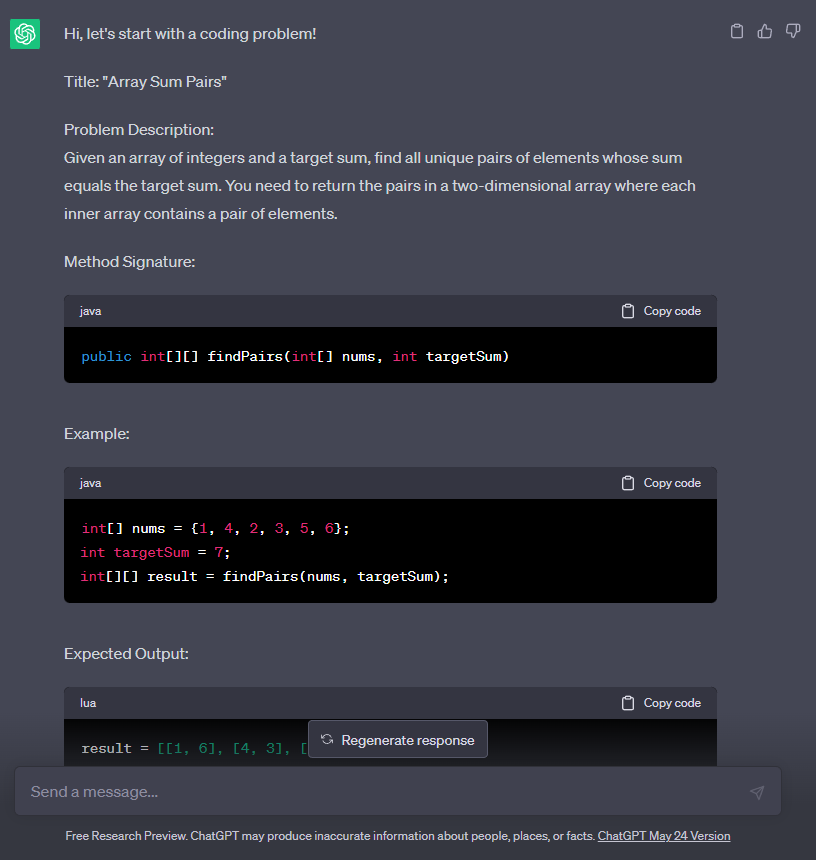Click the result output line in the lua block
The image size is (816, 860).
[x=180, y=748]
